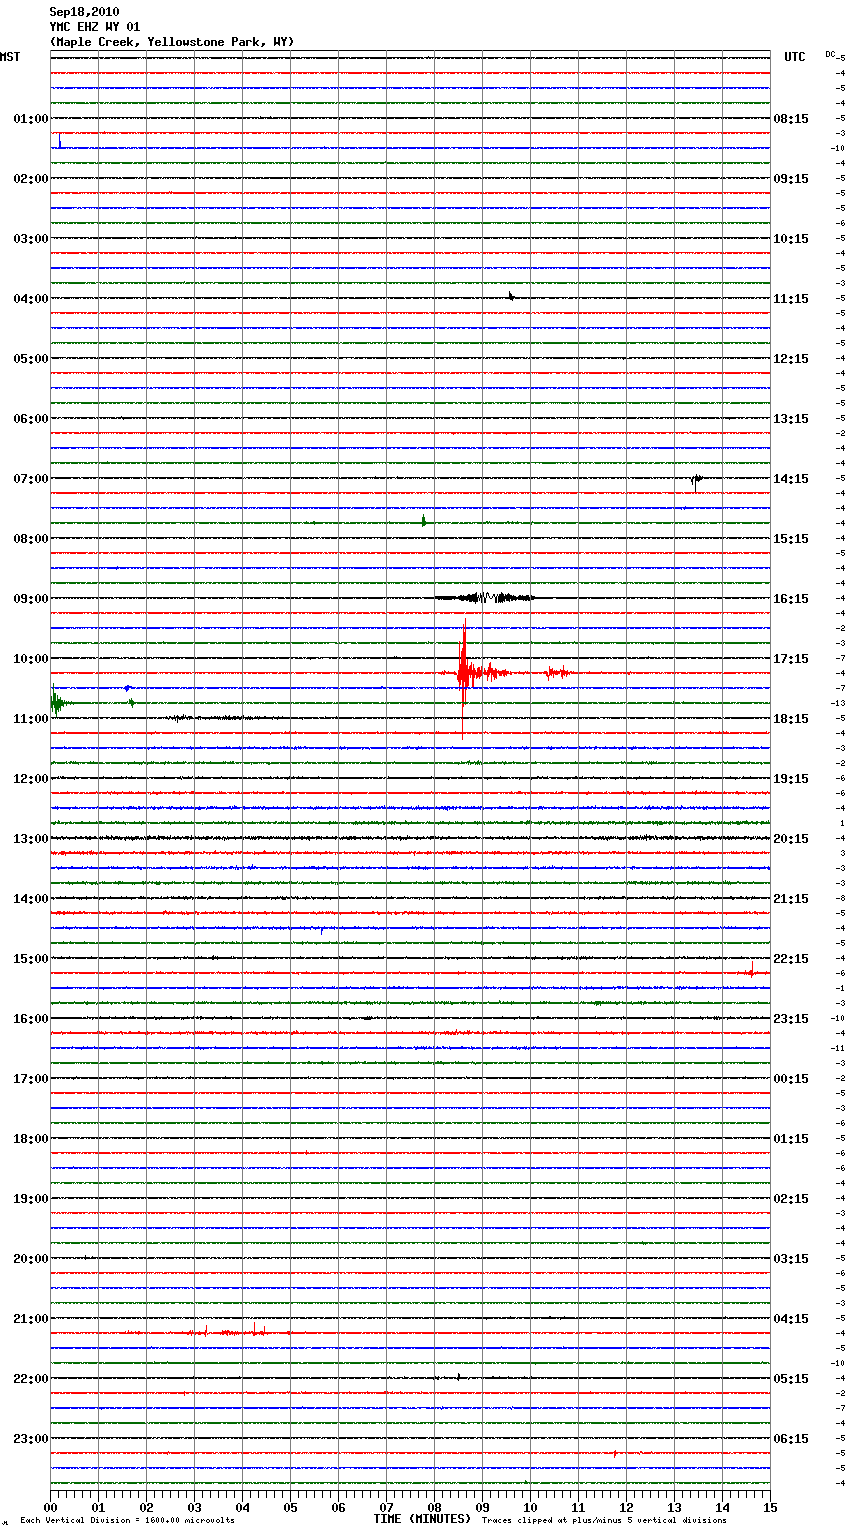Click the second red aftershock on 10:15 trace
850x1534 pixels.
(557, 673)
